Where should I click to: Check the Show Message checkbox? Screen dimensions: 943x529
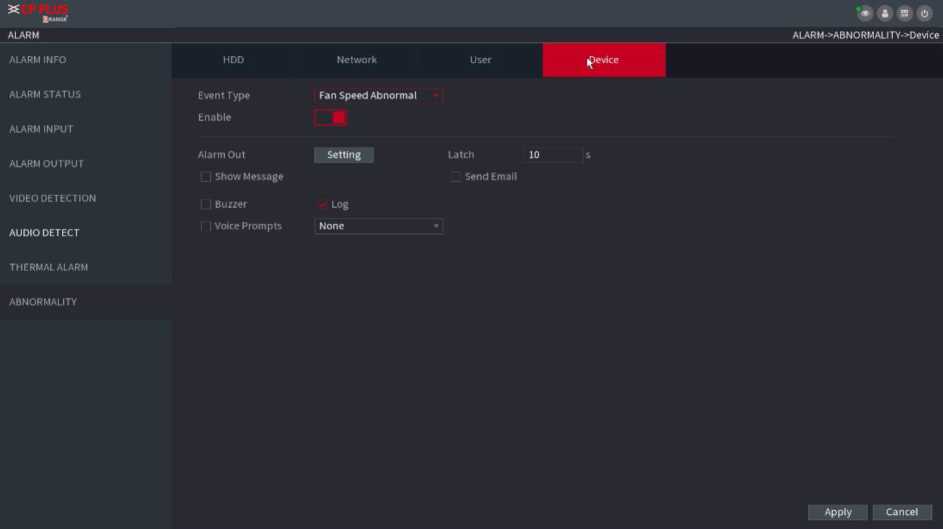click(x=206, y=177)
